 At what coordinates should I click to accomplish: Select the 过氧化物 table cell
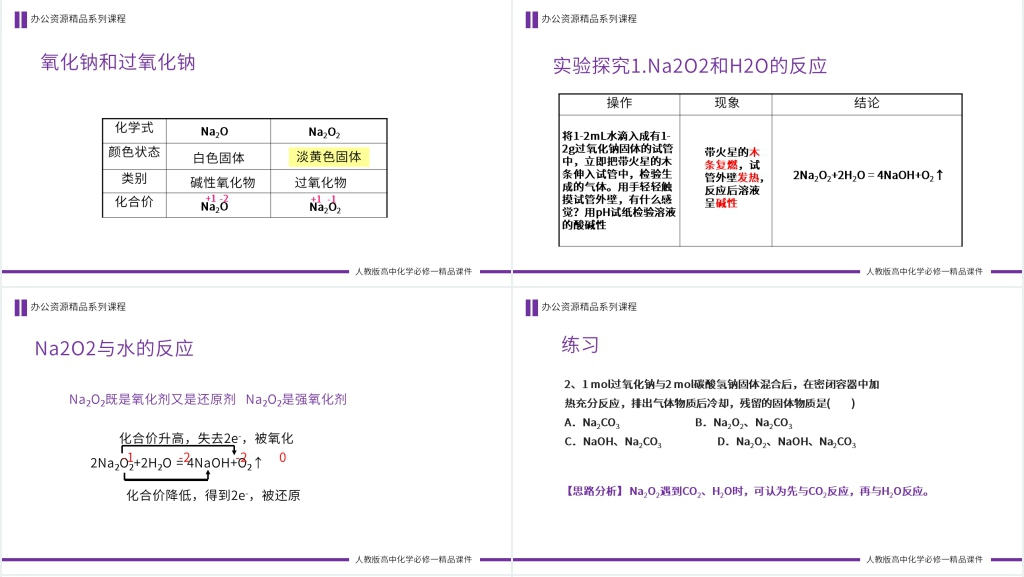pyautogui.click(x=320, y=182)
